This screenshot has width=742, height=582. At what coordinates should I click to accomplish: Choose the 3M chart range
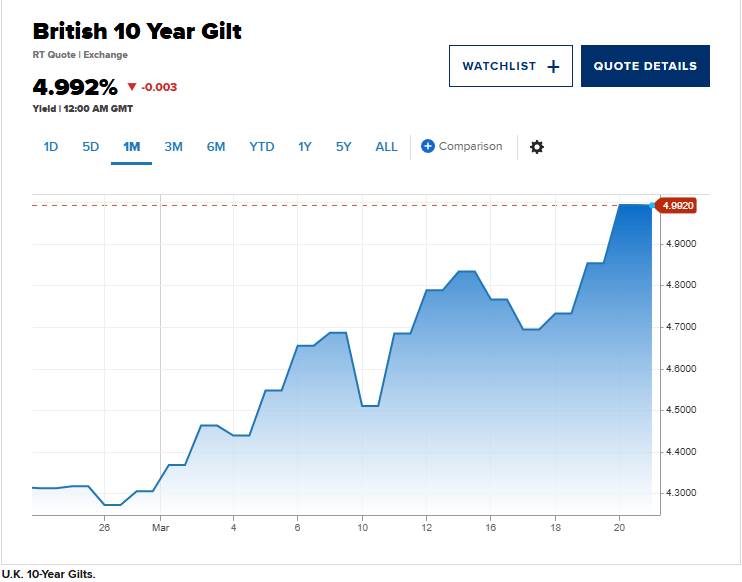tap(174, 147)
